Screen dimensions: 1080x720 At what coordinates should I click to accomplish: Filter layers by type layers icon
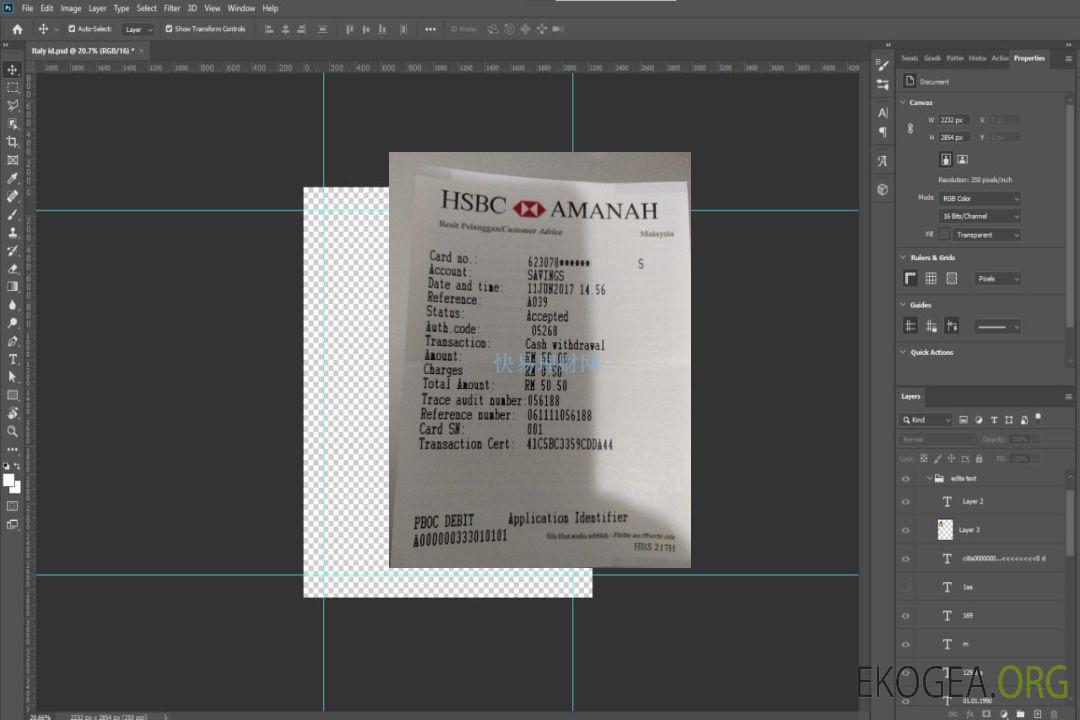point(993,420)
